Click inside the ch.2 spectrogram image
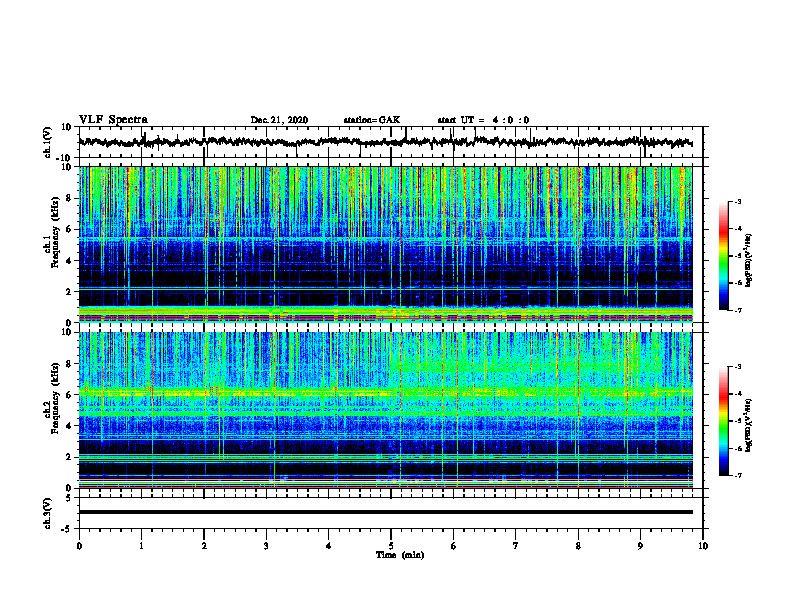Screen dimensions: 792x612 [x=385, y=410]
